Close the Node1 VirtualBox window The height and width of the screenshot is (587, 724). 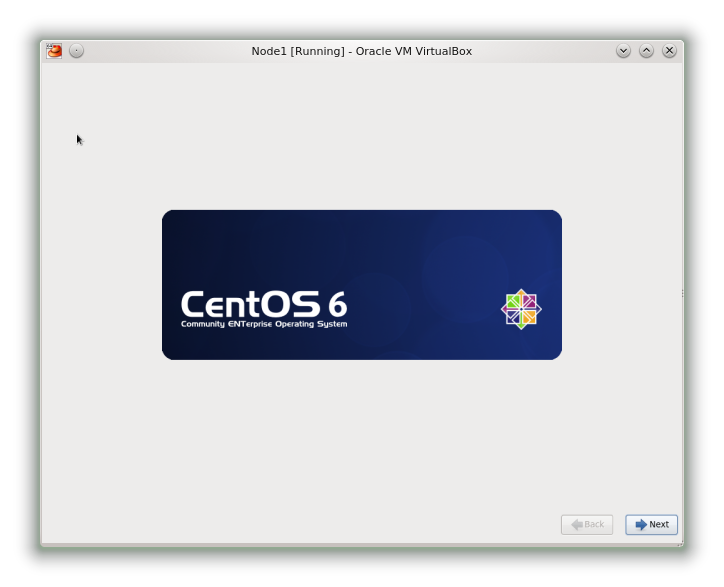pyautogui.click(x=670, y=51)
